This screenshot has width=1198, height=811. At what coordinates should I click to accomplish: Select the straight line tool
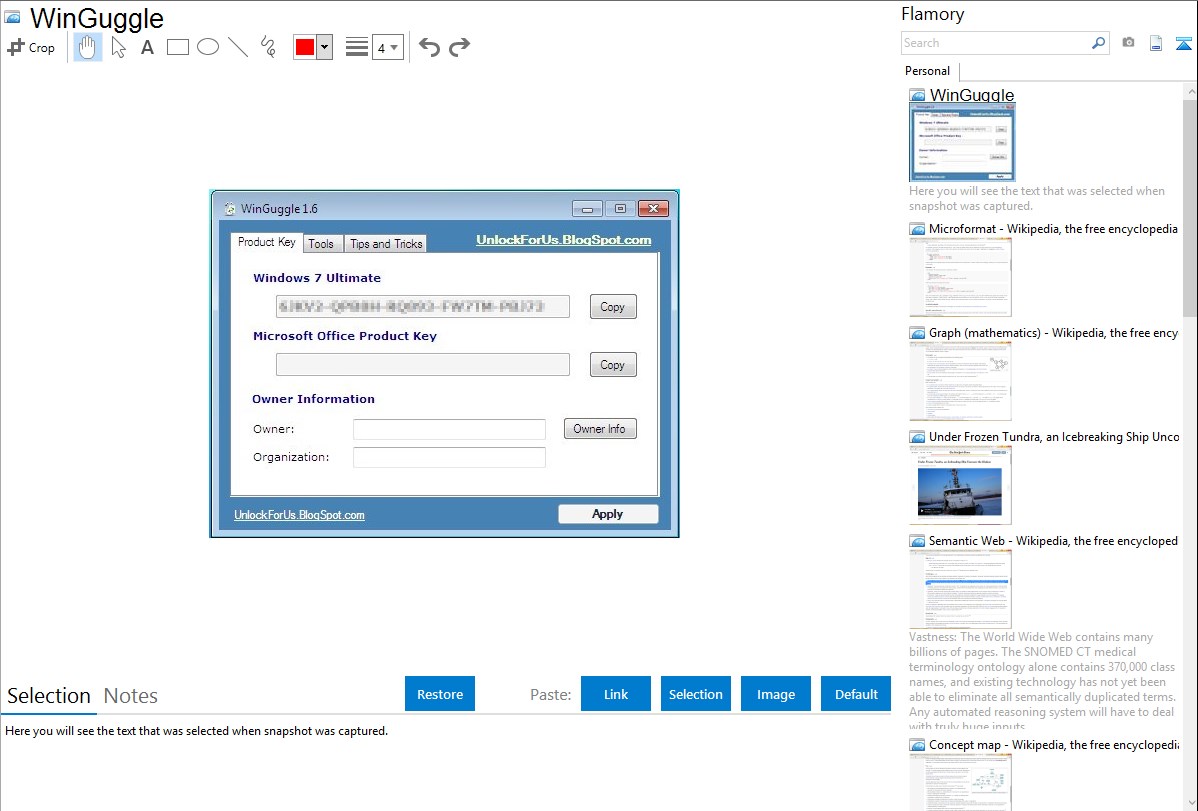238,47
